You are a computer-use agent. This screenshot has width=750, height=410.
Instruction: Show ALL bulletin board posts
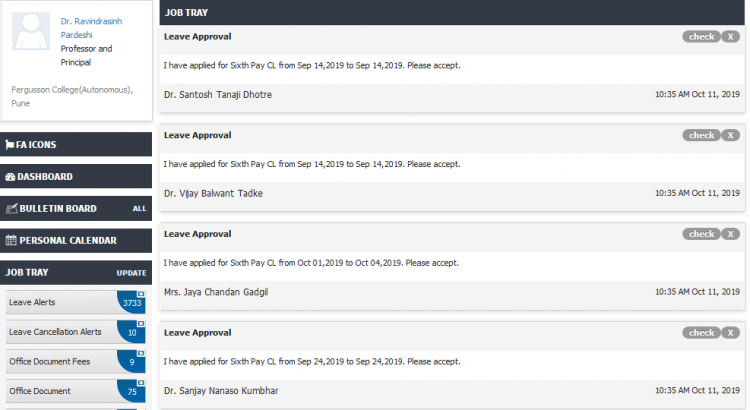(x=139, y=209)
